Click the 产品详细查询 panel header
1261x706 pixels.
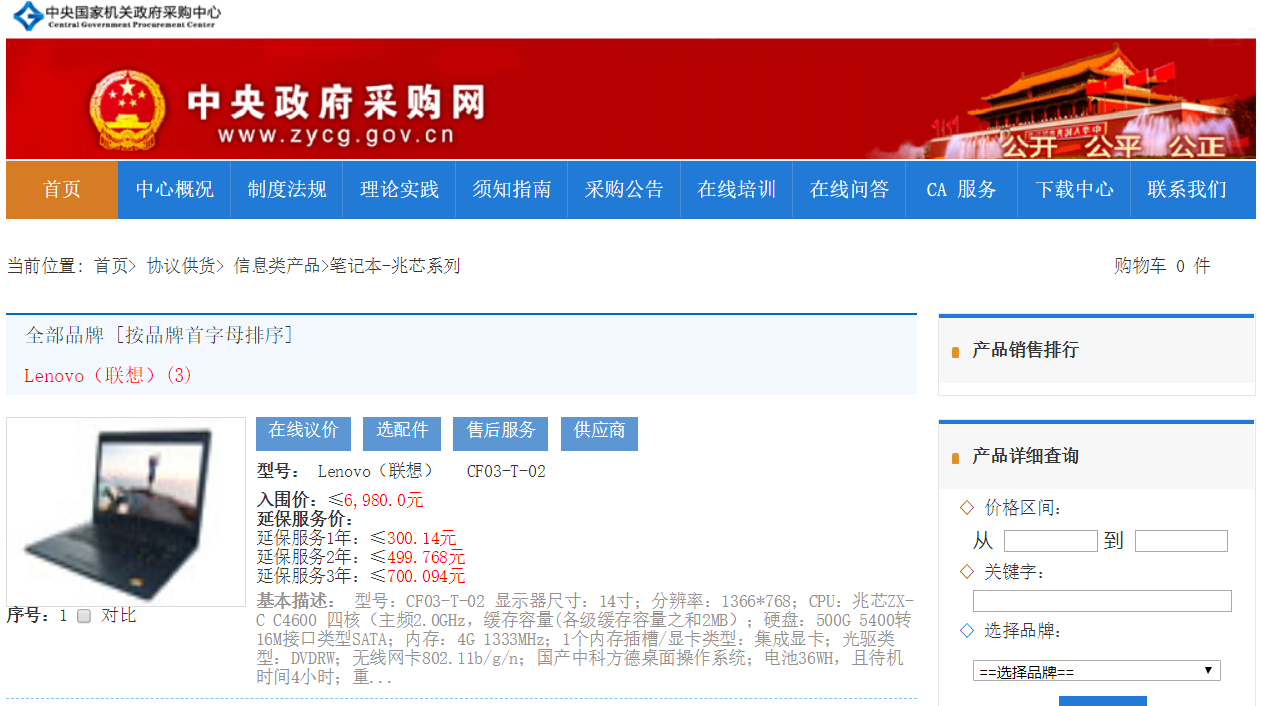(1096, 456)
